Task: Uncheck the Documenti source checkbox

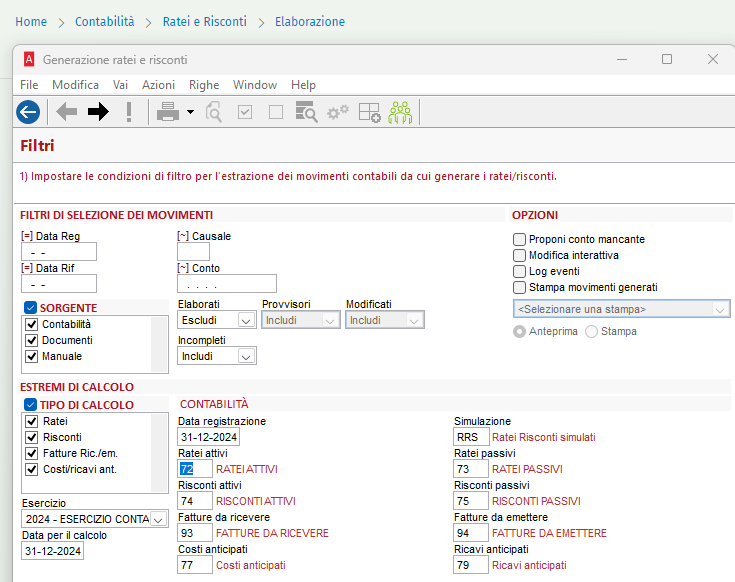Action: tap(31, 340)
